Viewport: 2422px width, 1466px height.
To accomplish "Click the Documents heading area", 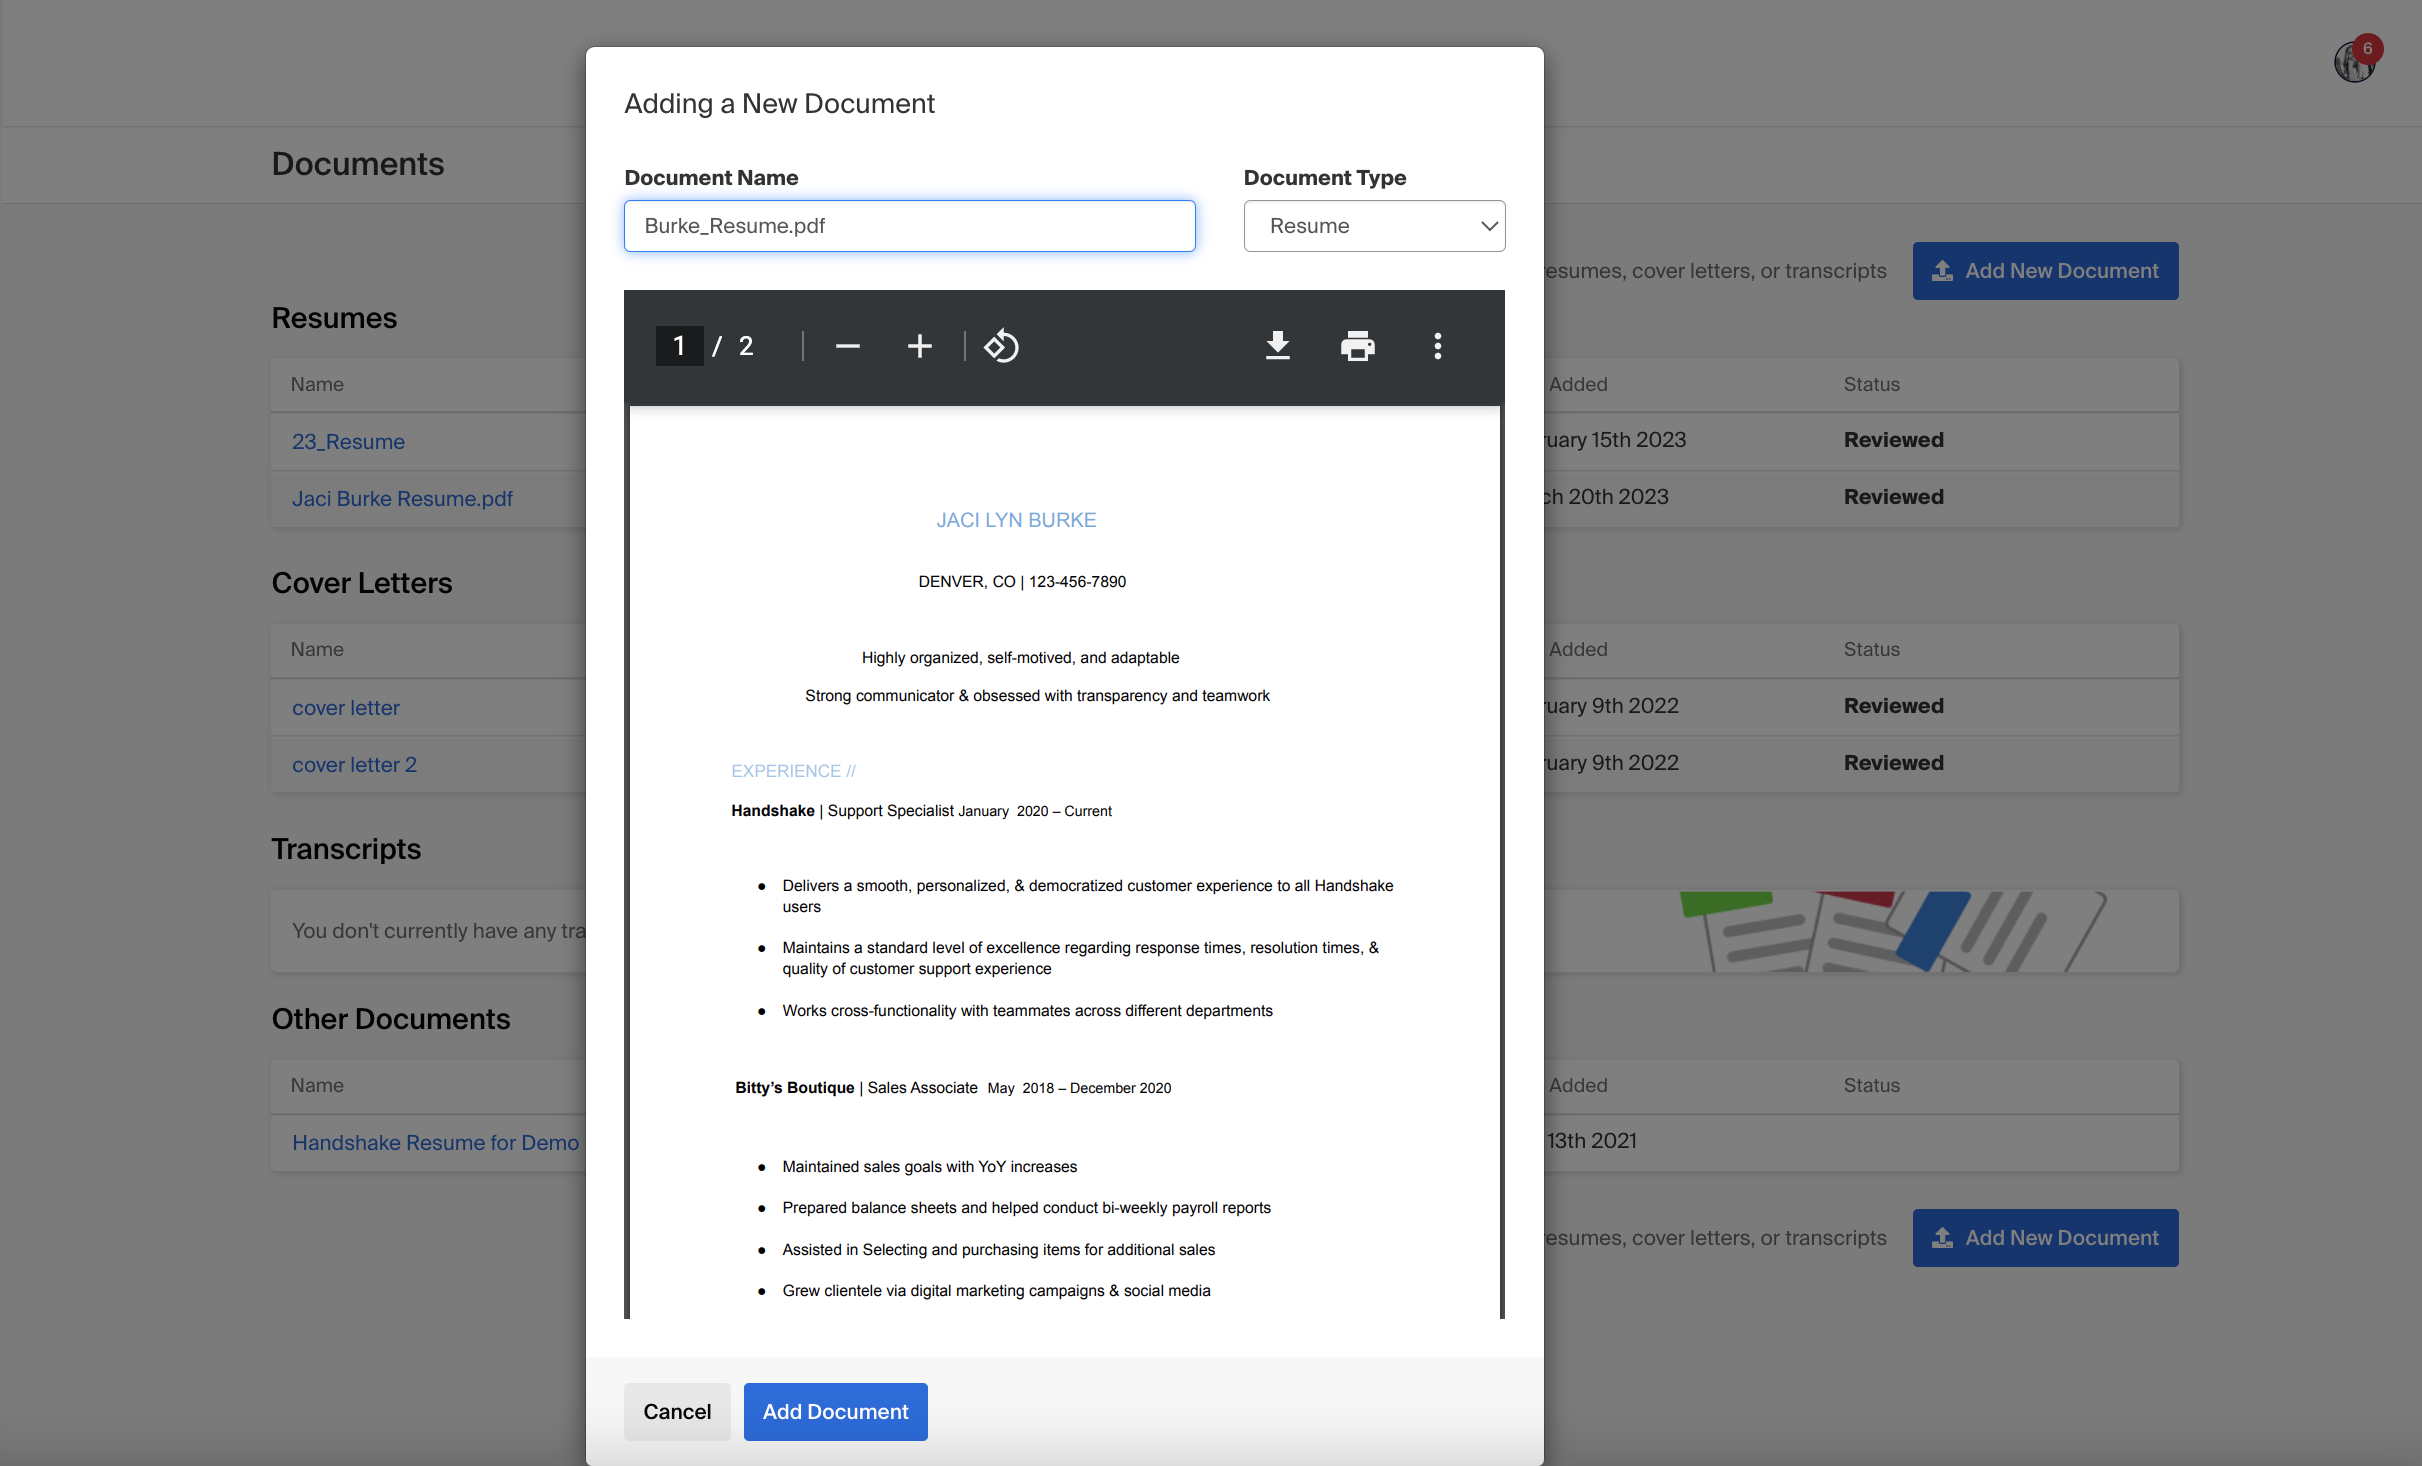I will point(357,163).
